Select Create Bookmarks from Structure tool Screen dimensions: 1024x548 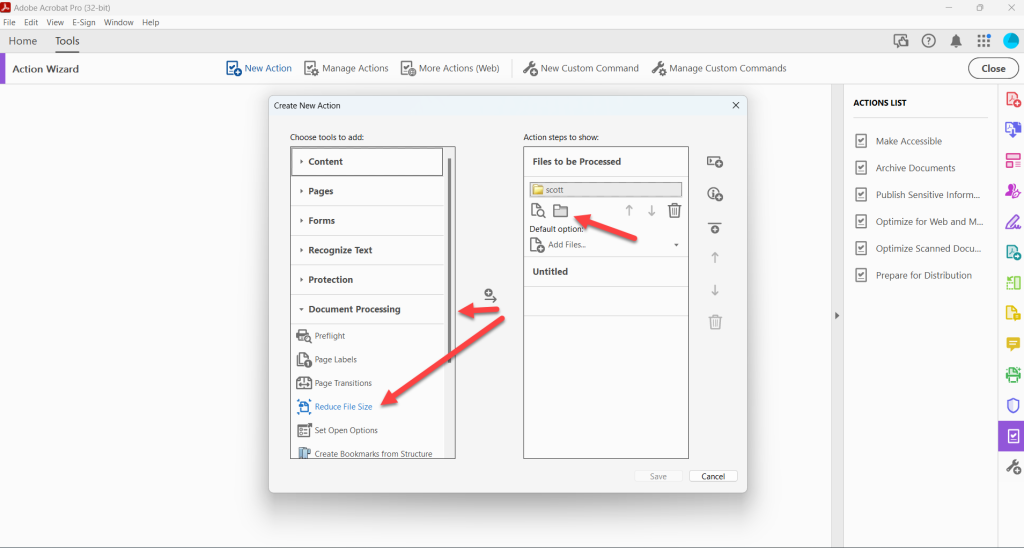(364, 453)
